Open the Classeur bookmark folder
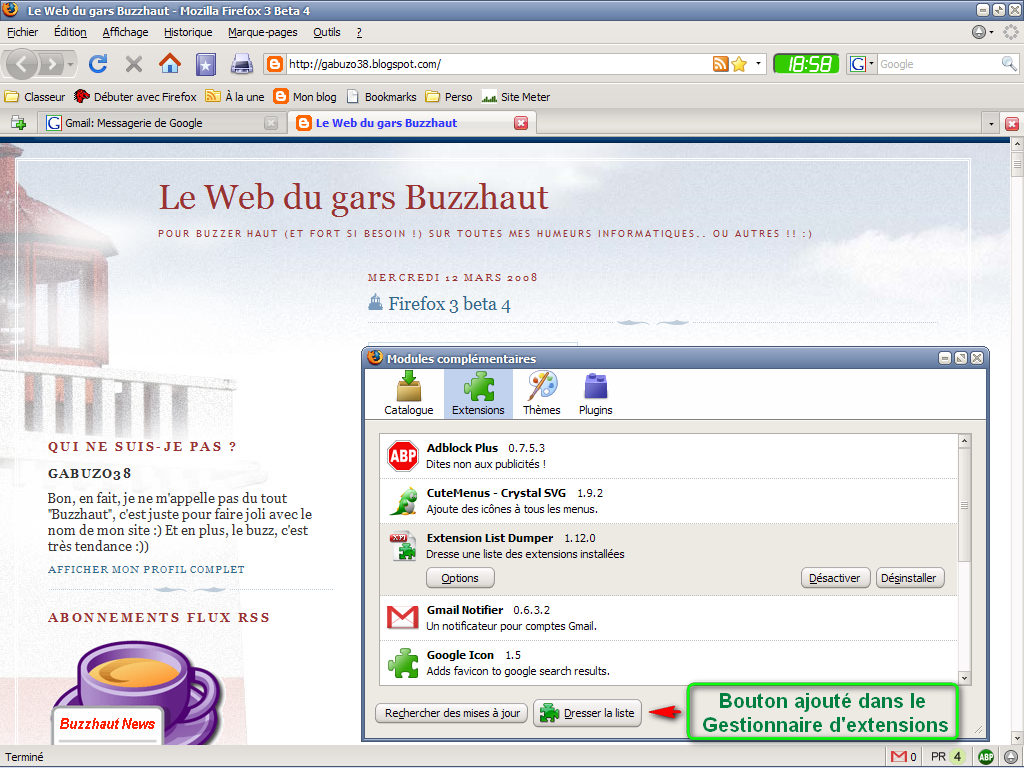The height and width of the screenshot is (768, 1024). point(35,97)
